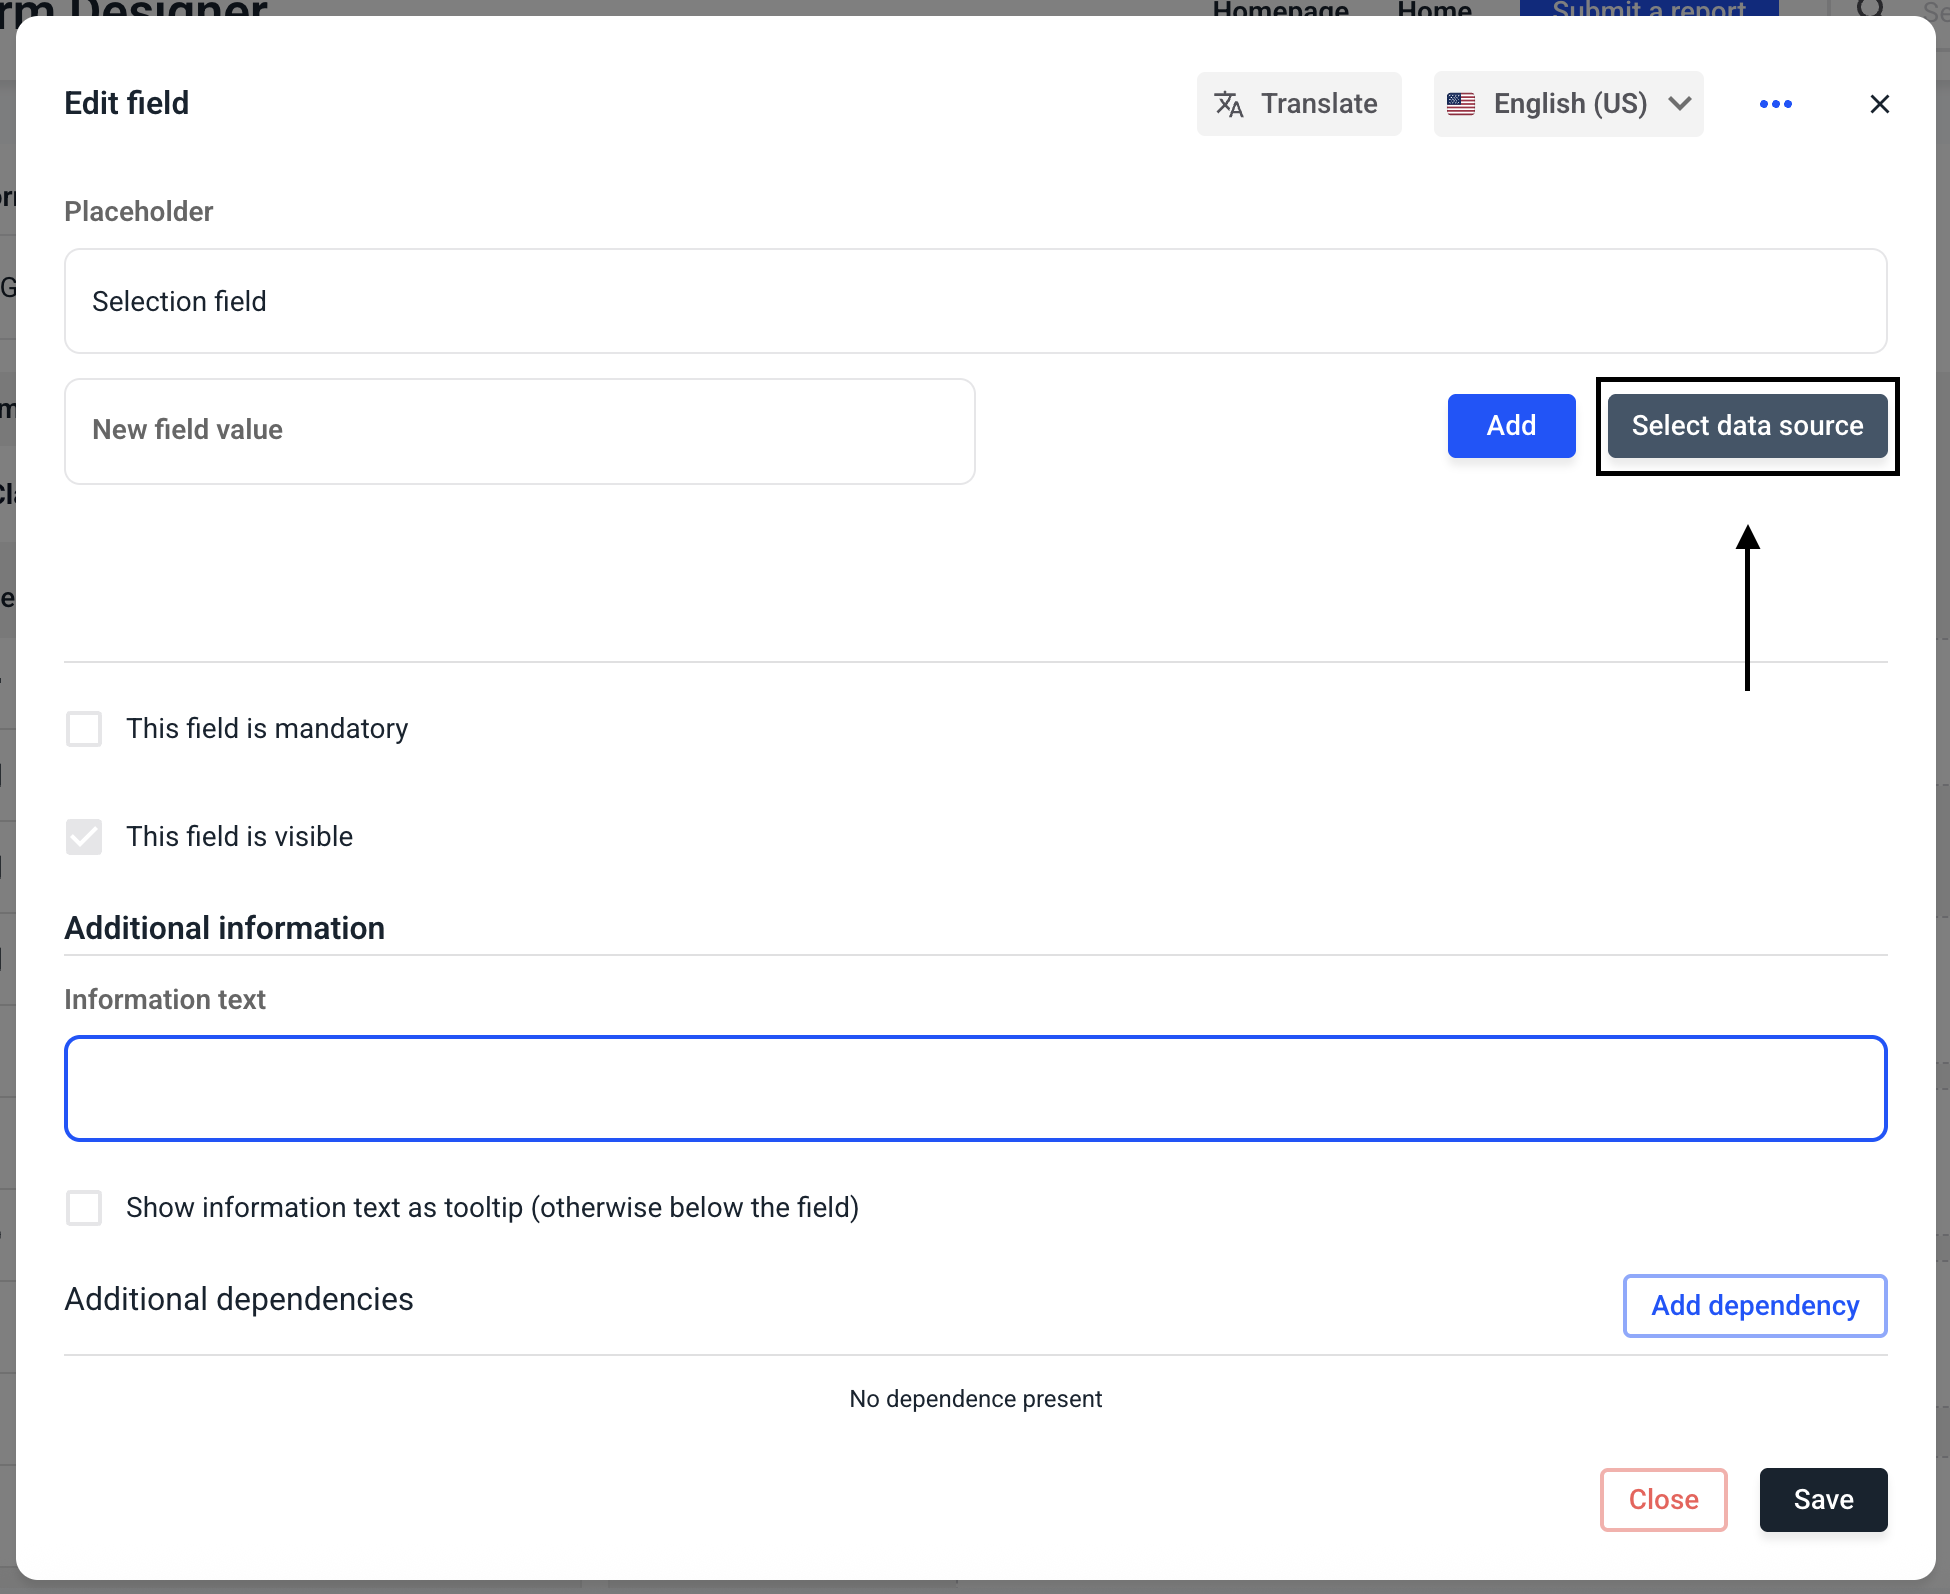Click the Add dependency button
The width and height of the screenshot is (1950, 1594).
[1754, 1306]
